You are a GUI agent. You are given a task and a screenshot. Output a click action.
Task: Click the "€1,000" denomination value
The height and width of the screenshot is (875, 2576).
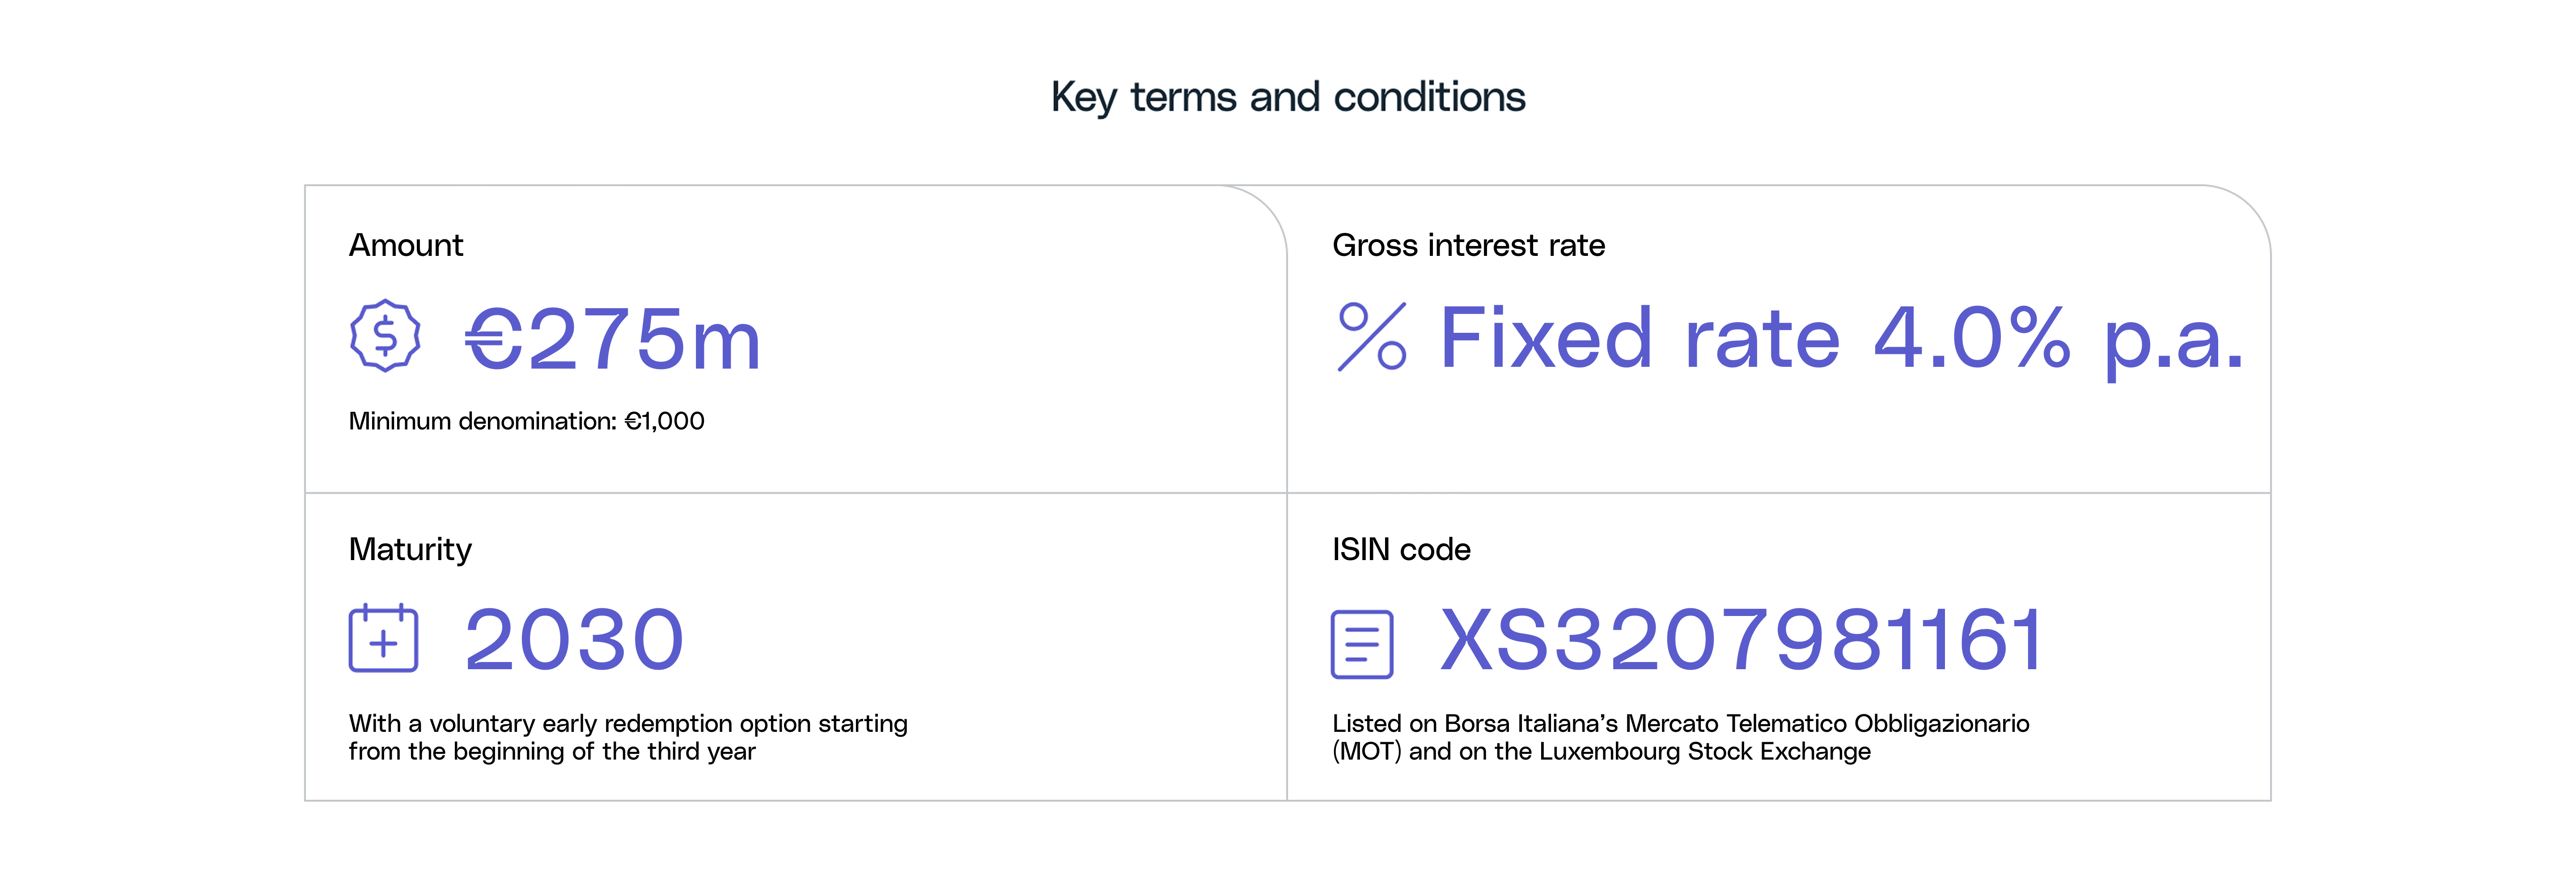click(x=665, y=421)
